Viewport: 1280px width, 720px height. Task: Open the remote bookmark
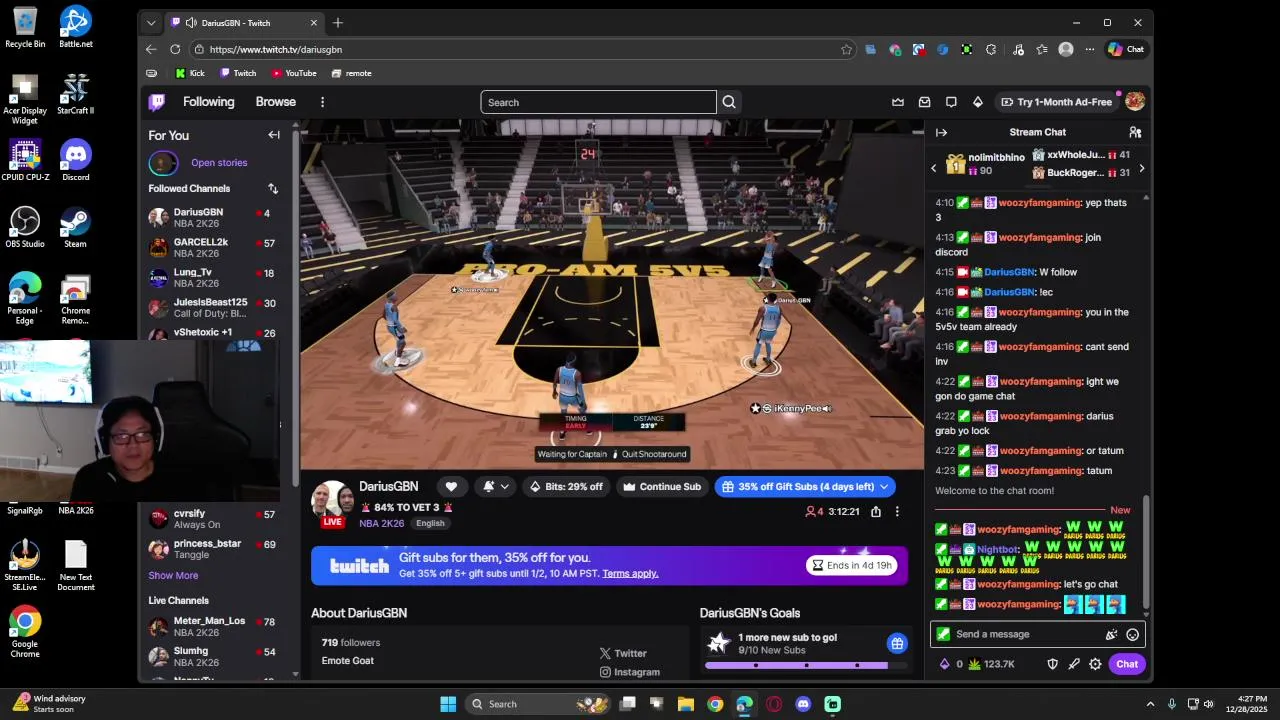pos(351,73)
